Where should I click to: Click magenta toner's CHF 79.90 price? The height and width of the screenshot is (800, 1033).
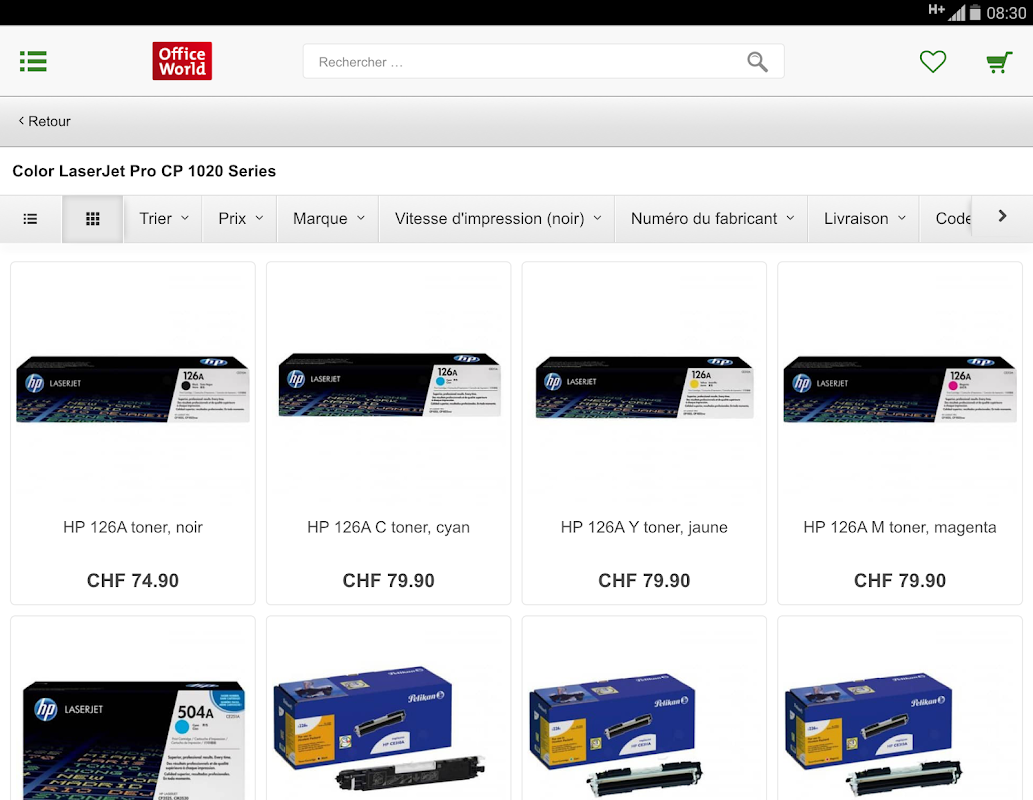900,581
